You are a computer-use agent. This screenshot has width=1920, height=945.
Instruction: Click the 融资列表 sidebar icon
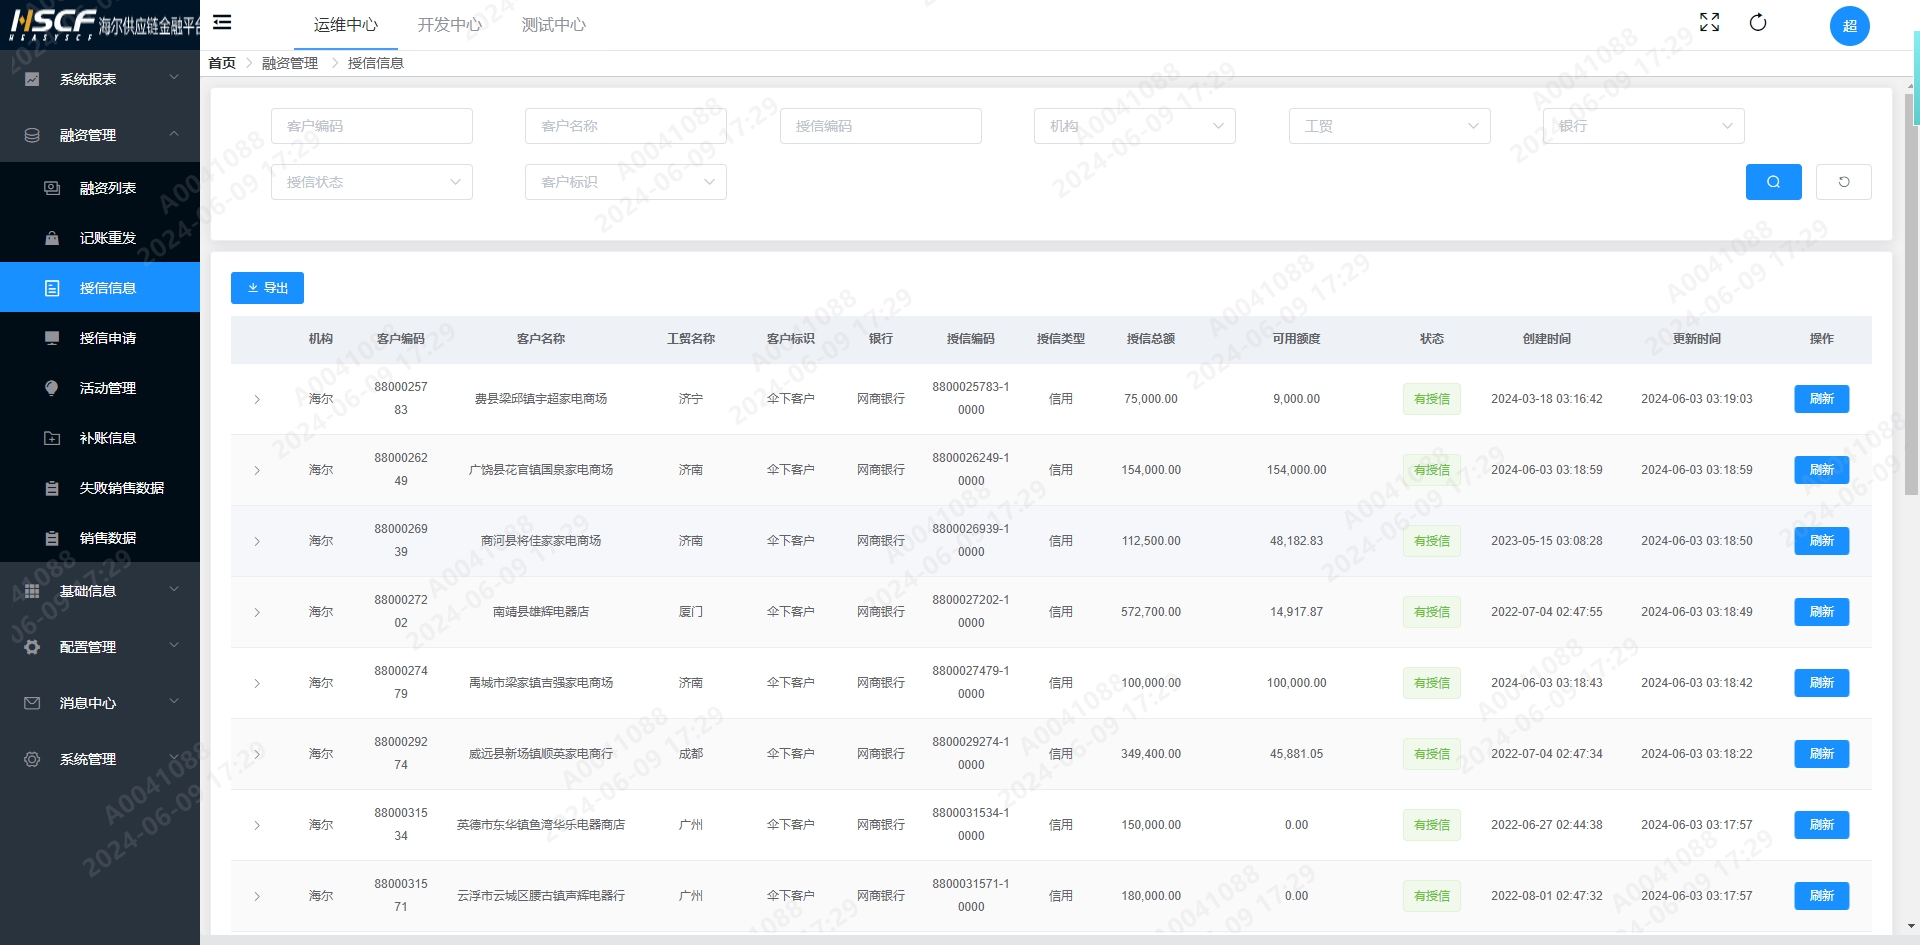52,188
